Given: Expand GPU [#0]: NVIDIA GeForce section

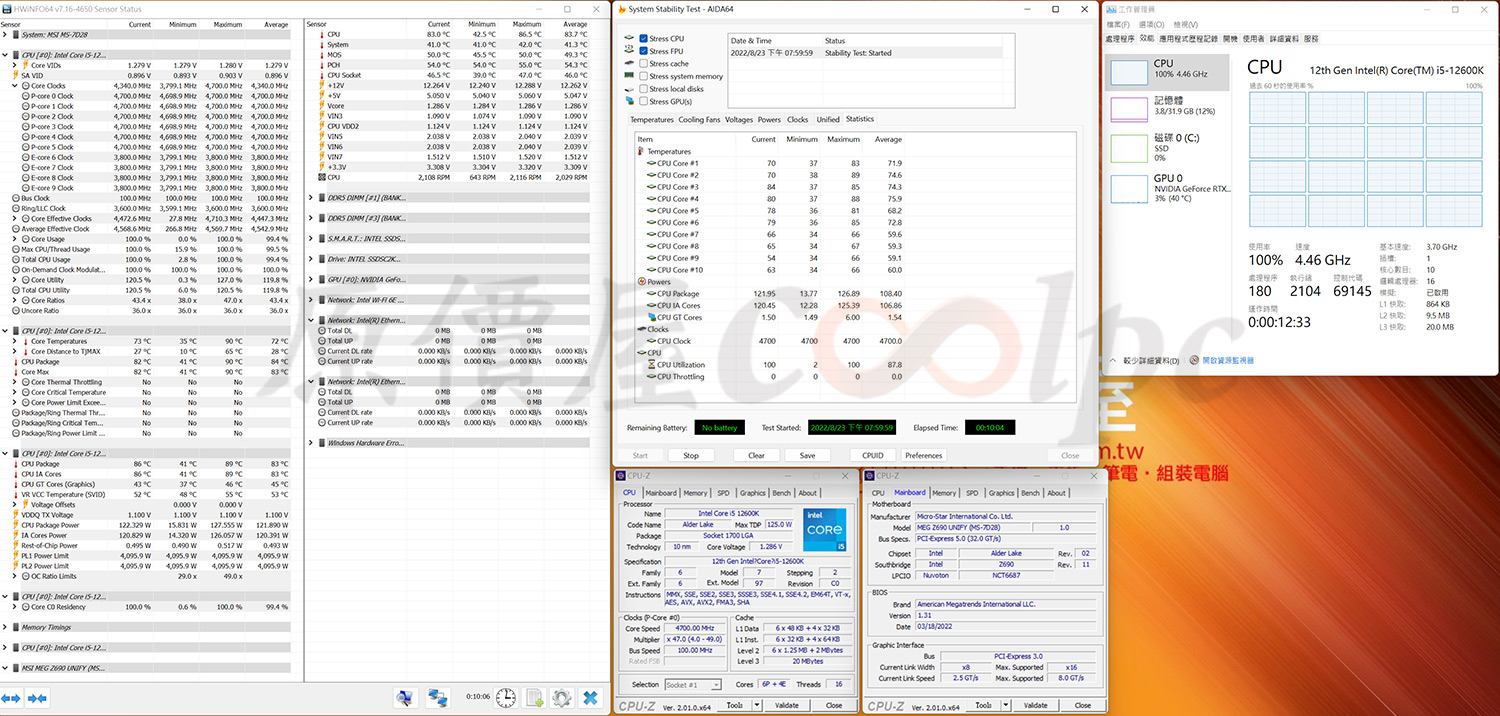Looking at the screenshot, I should coord(311,279).
